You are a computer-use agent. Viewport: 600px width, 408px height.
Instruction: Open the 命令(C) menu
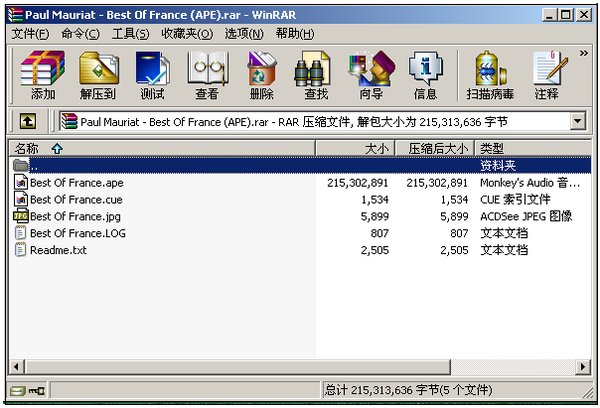click(x=80, y=34)
